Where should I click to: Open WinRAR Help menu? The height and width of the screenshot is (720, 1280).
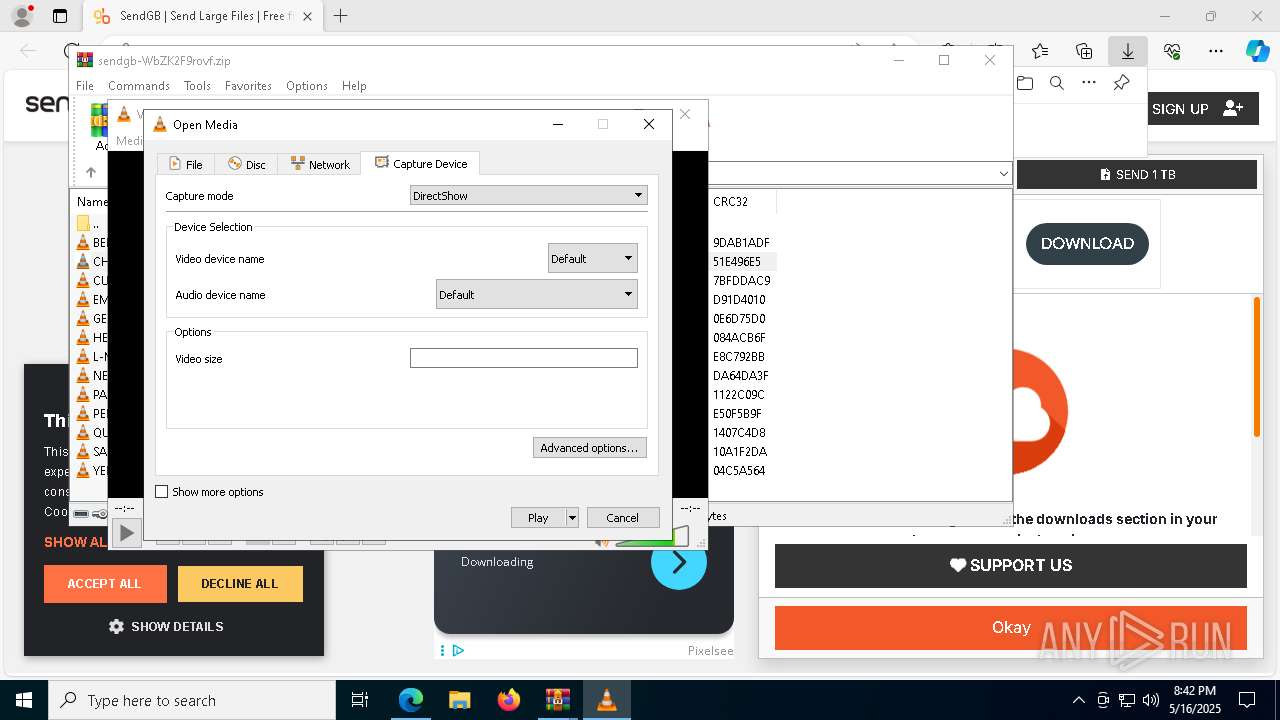point(354,86)
